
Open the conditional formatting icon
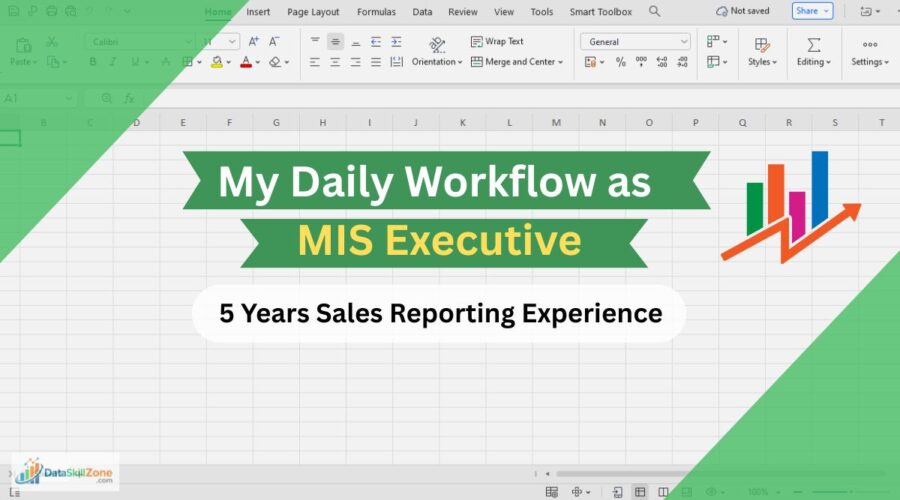click(713, 41)
